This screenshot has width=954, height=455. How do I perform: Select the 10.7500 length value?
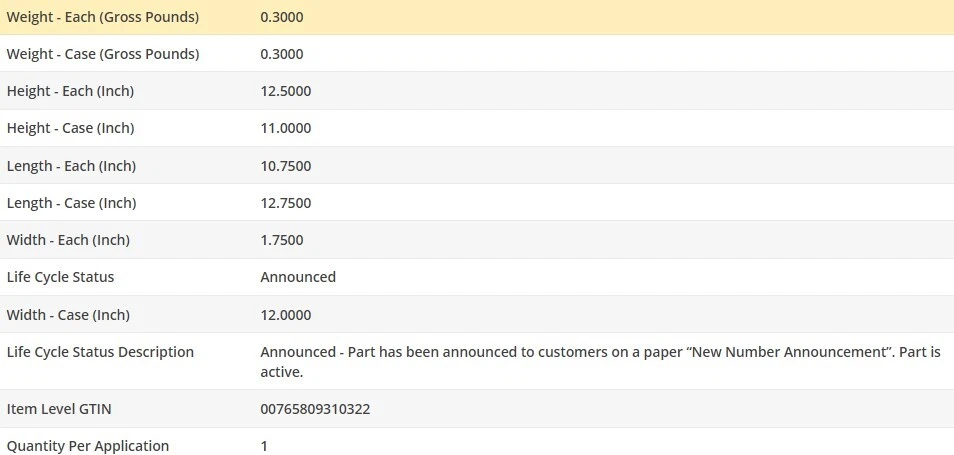tap(286, 166)
